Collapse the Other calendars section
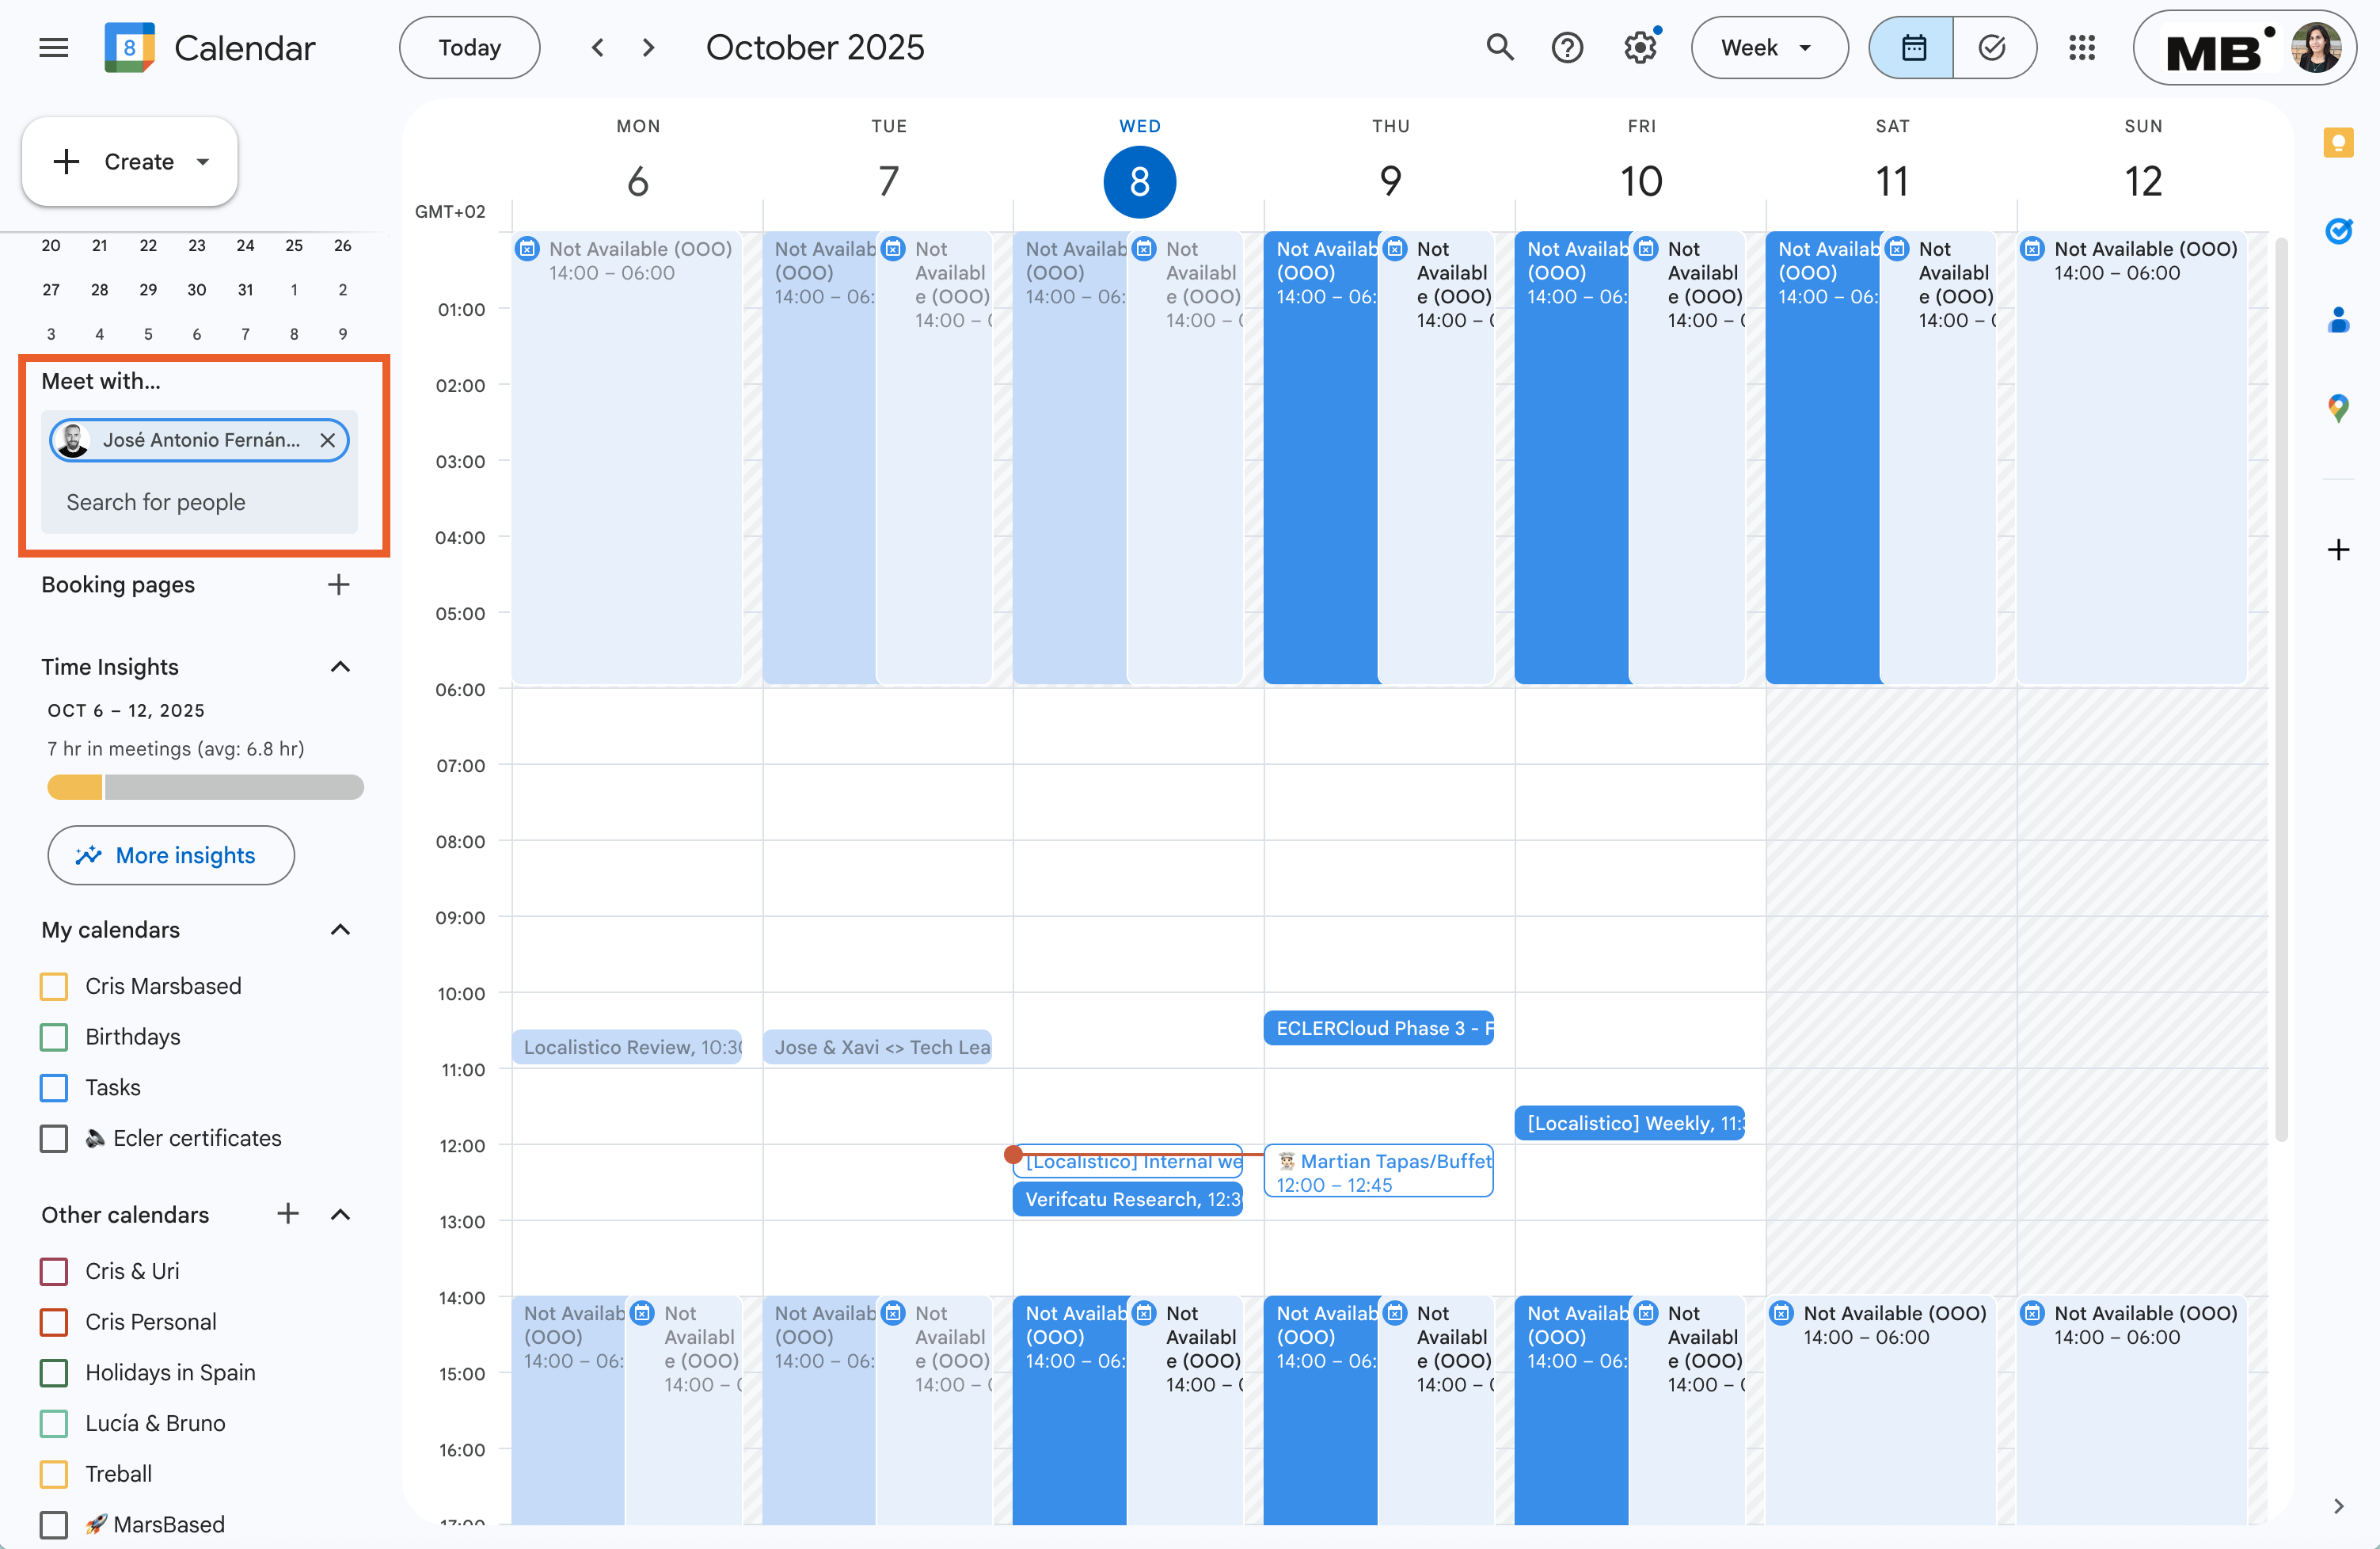 point(340,1214)
